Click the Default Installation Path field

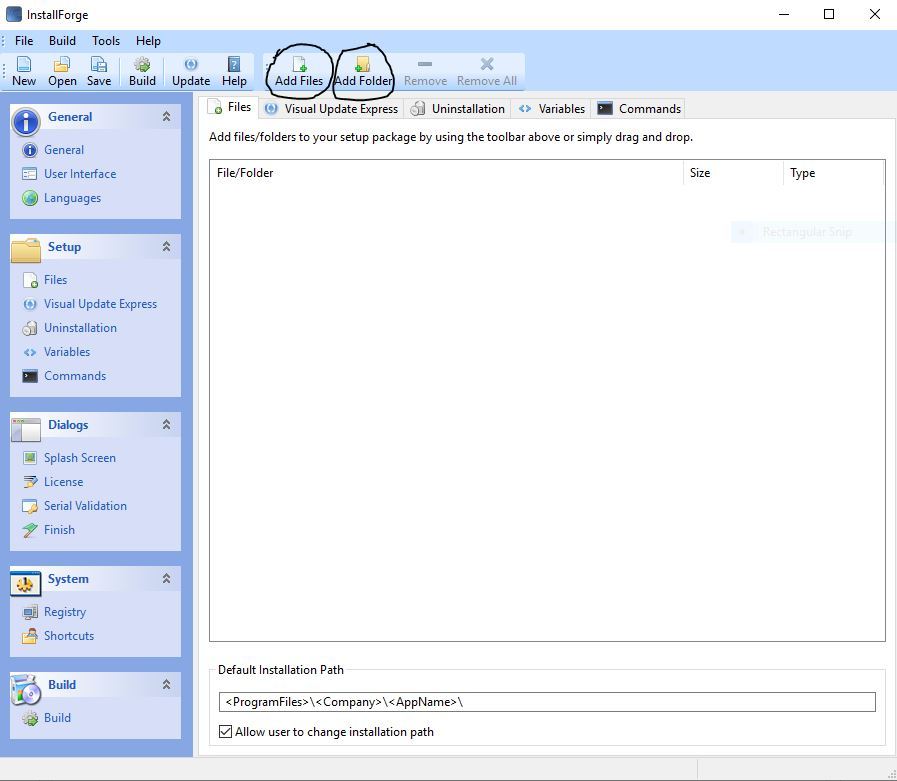click(547, 702)
